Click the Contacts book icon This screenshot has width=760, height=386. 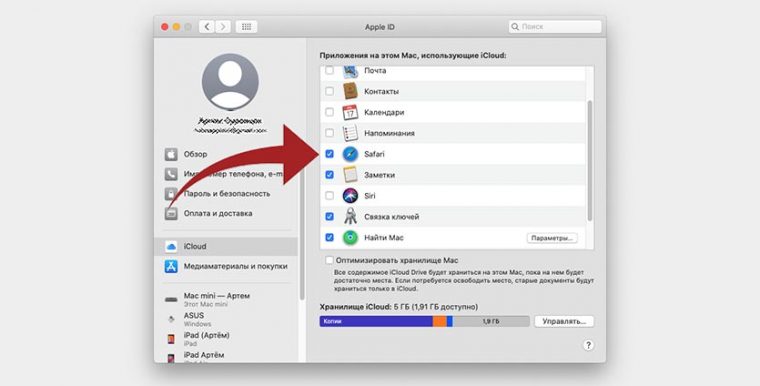click(x=350, y=91)
